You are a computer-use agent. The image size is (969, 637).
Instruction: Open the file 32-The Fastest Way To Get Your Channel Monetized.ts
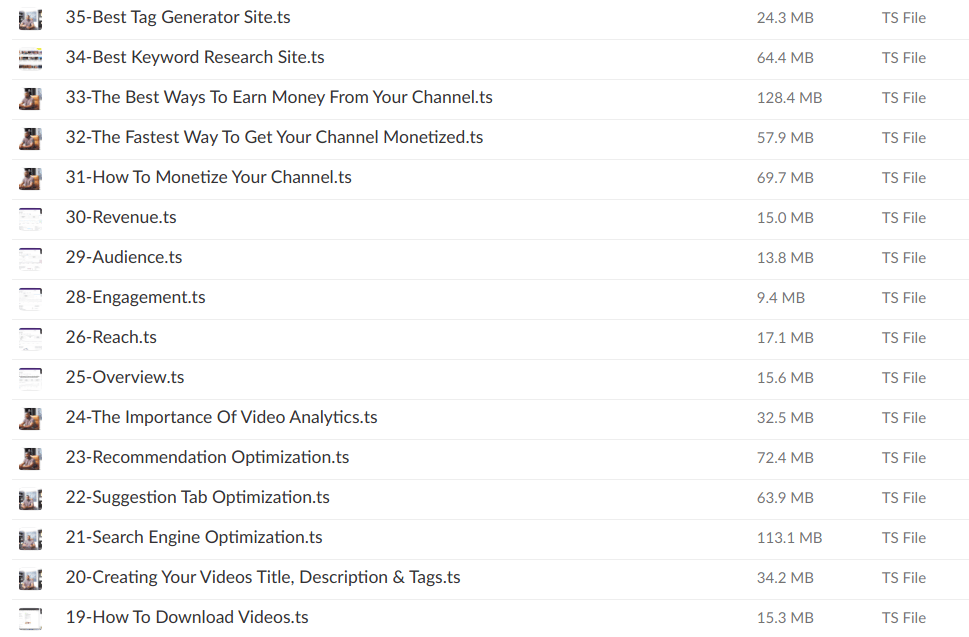(x=274, y=137)
